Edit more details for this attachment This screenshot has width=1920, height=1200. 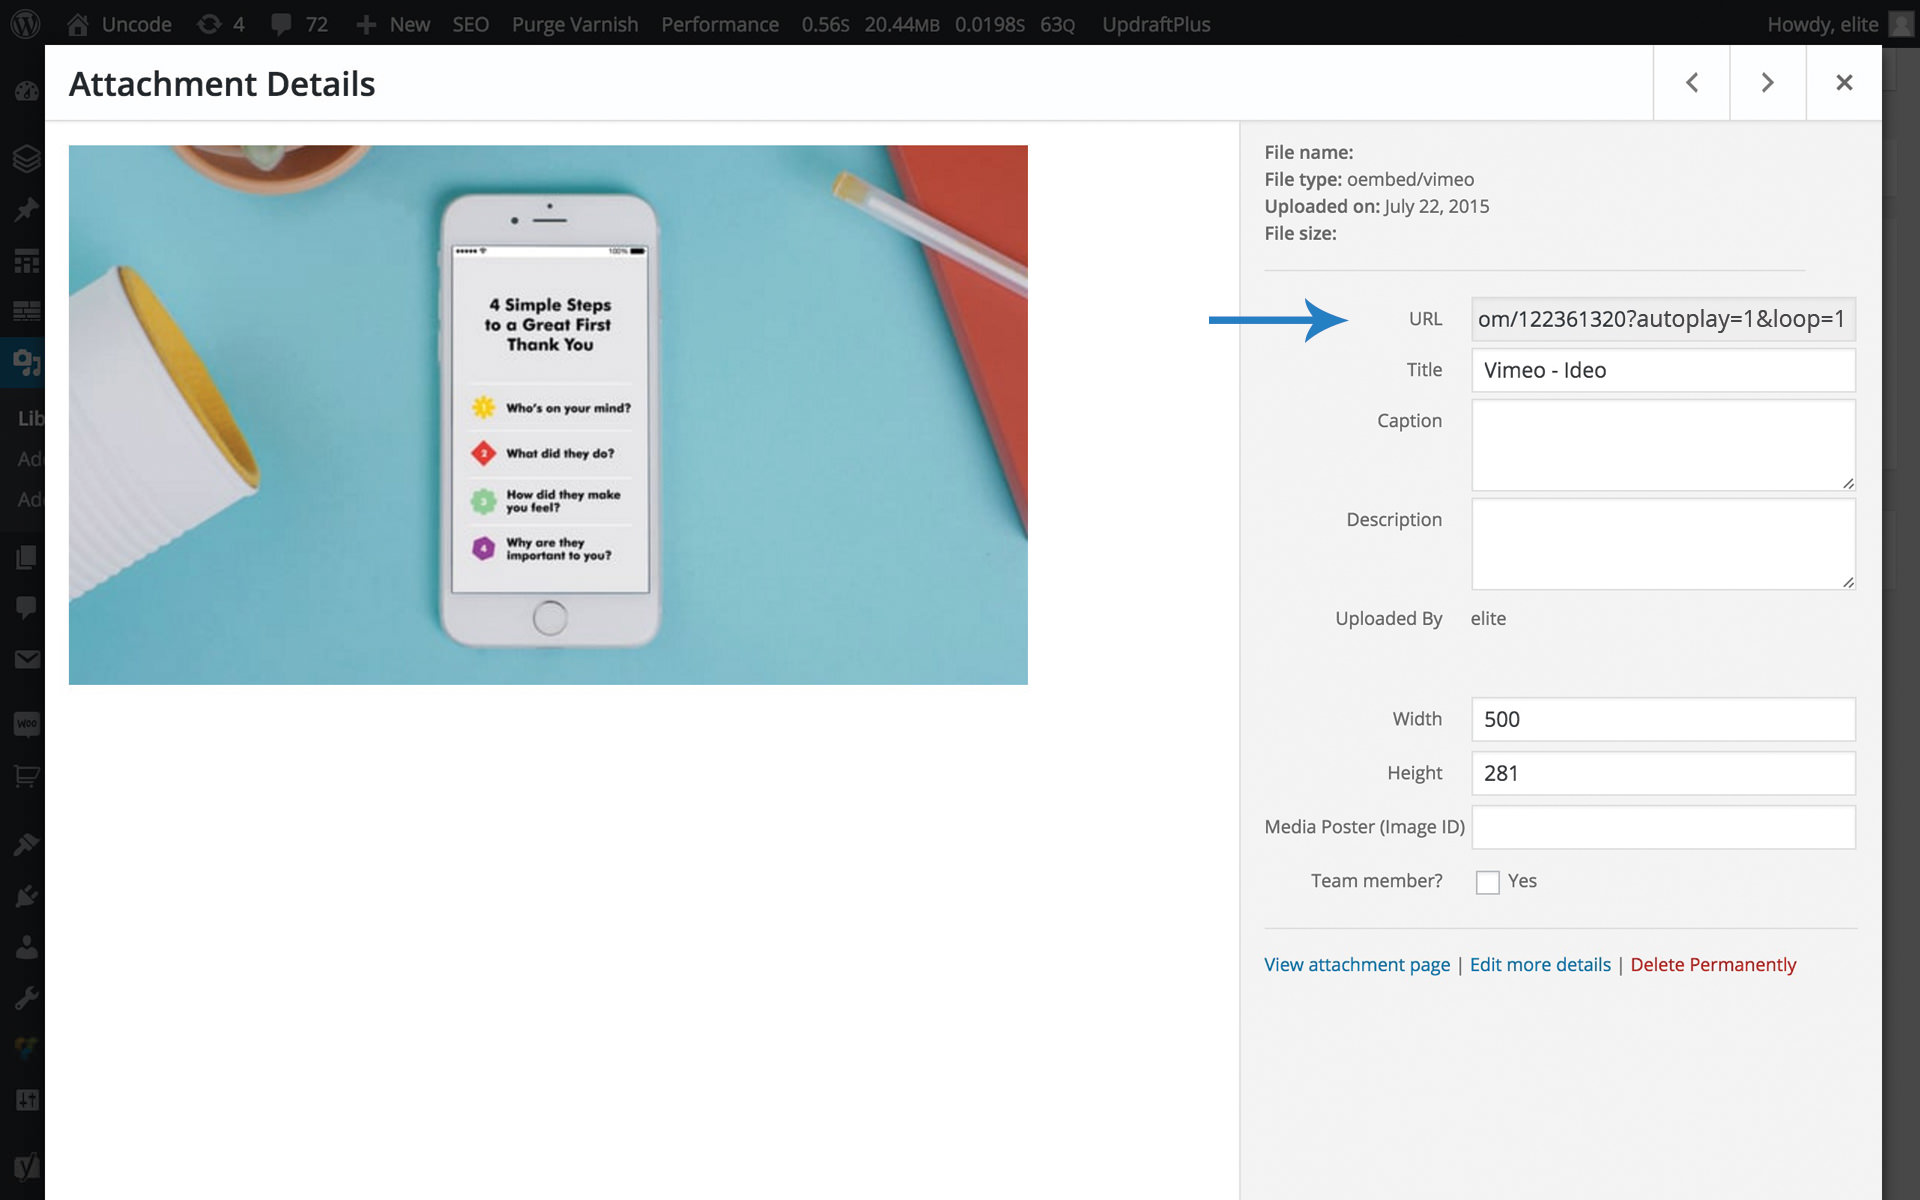(x=1540, y=964)
